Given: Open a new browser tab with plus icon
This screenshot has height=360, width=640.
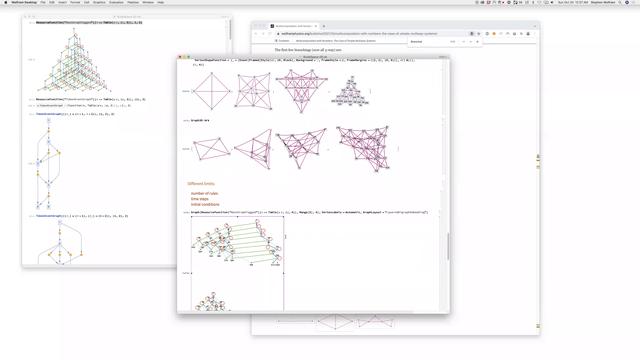Looking at the screenshot, I should click(324, 26).
